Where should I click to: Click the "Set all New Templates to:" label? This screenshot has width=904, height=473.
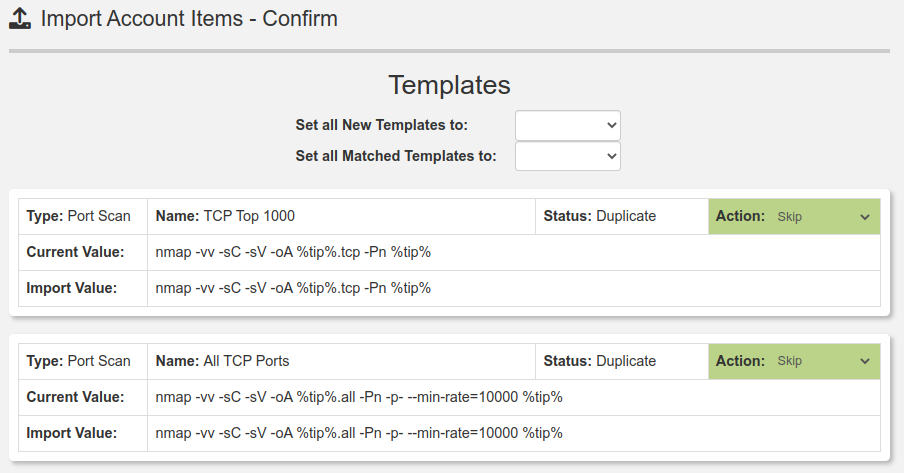click(x=381, y=125)
